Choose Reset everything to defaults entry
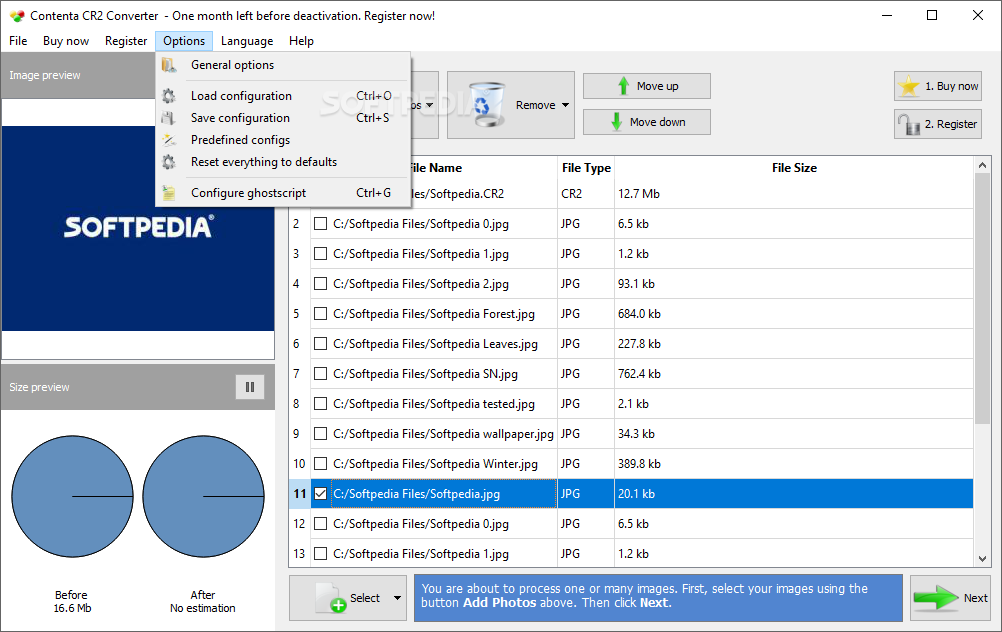1002x632 pixels. coord(282,162)
